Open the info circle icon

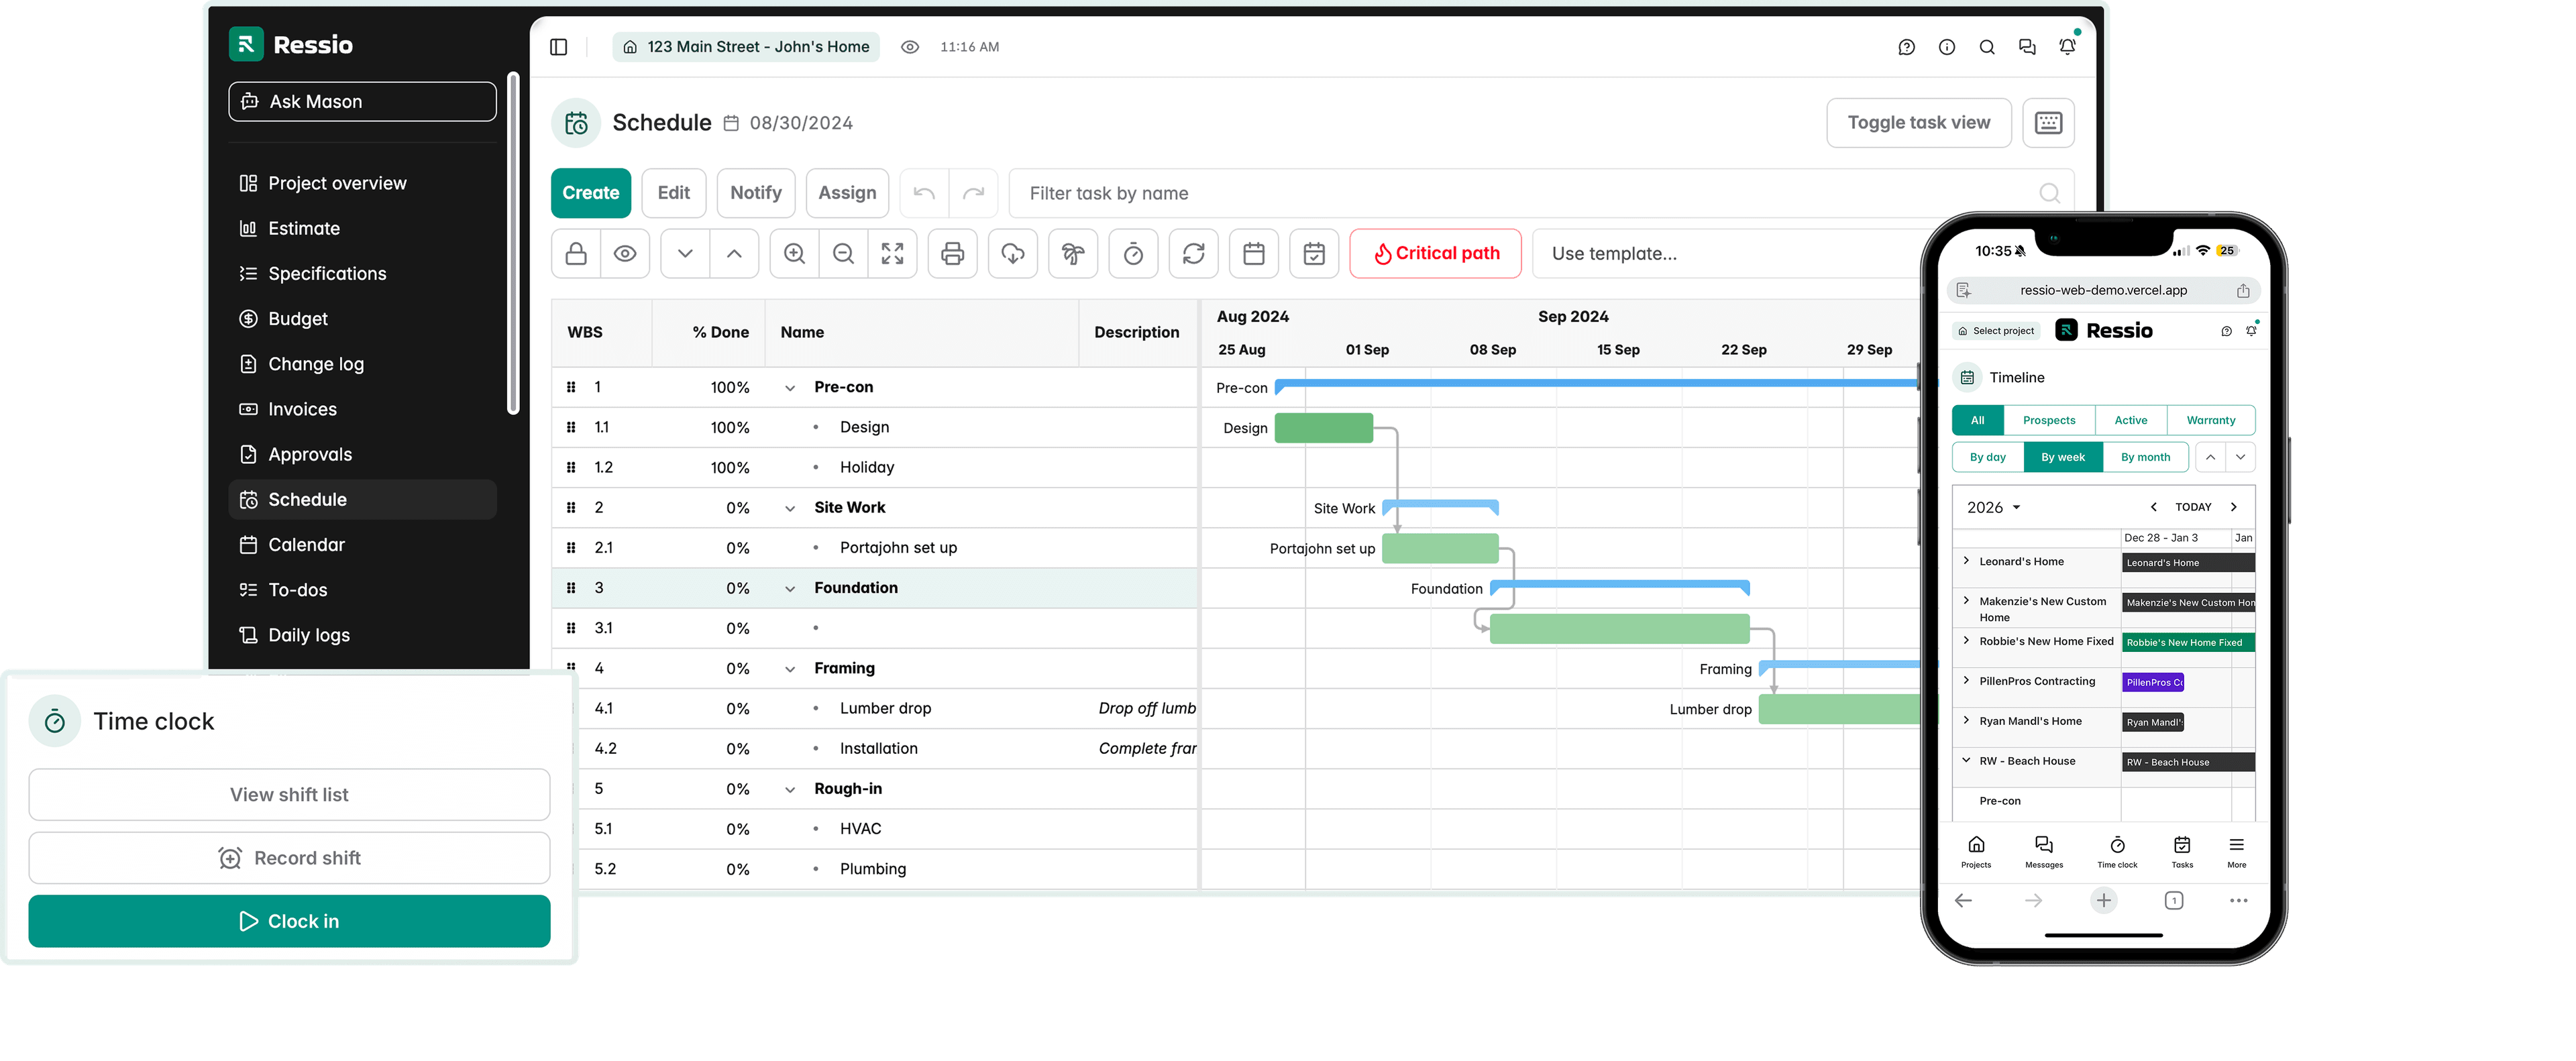(x=1946, y=47)
